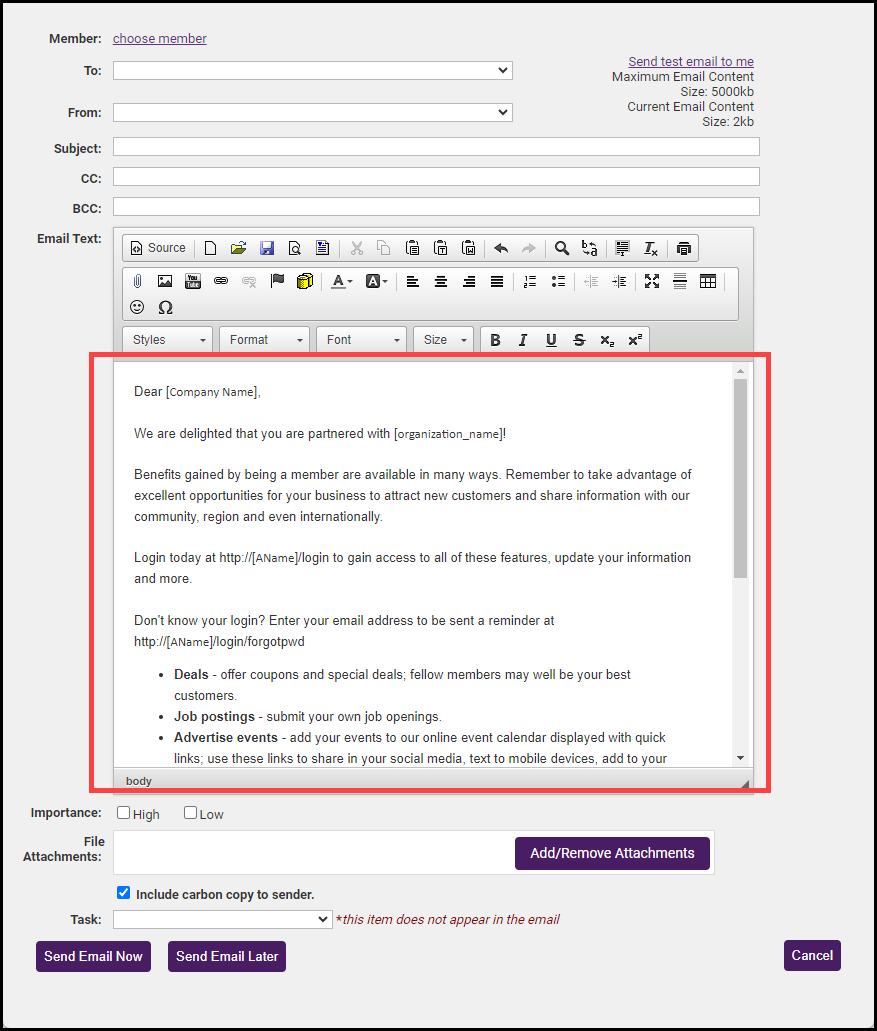This screenshot has height=1031, width=877.
Task: Insert a horizontal line
Action: (x=680, y=281)
